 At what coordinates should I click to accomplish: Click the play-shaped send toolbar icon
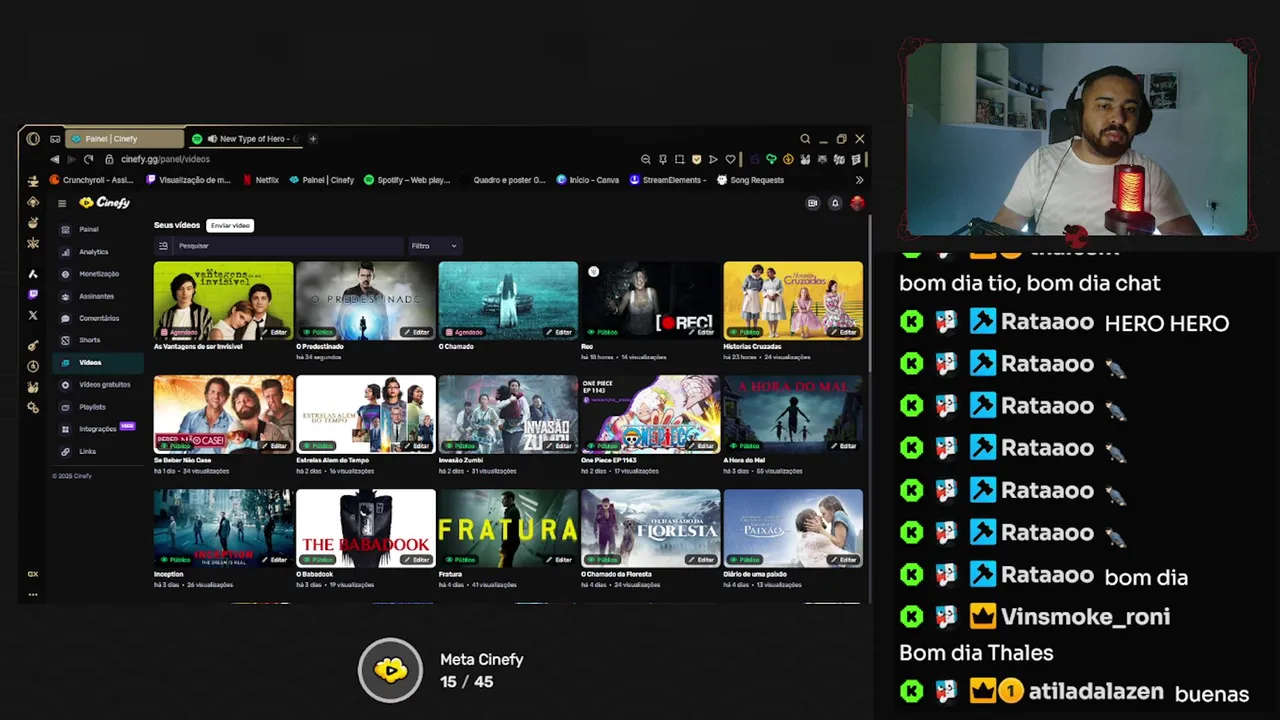[713, 159]
